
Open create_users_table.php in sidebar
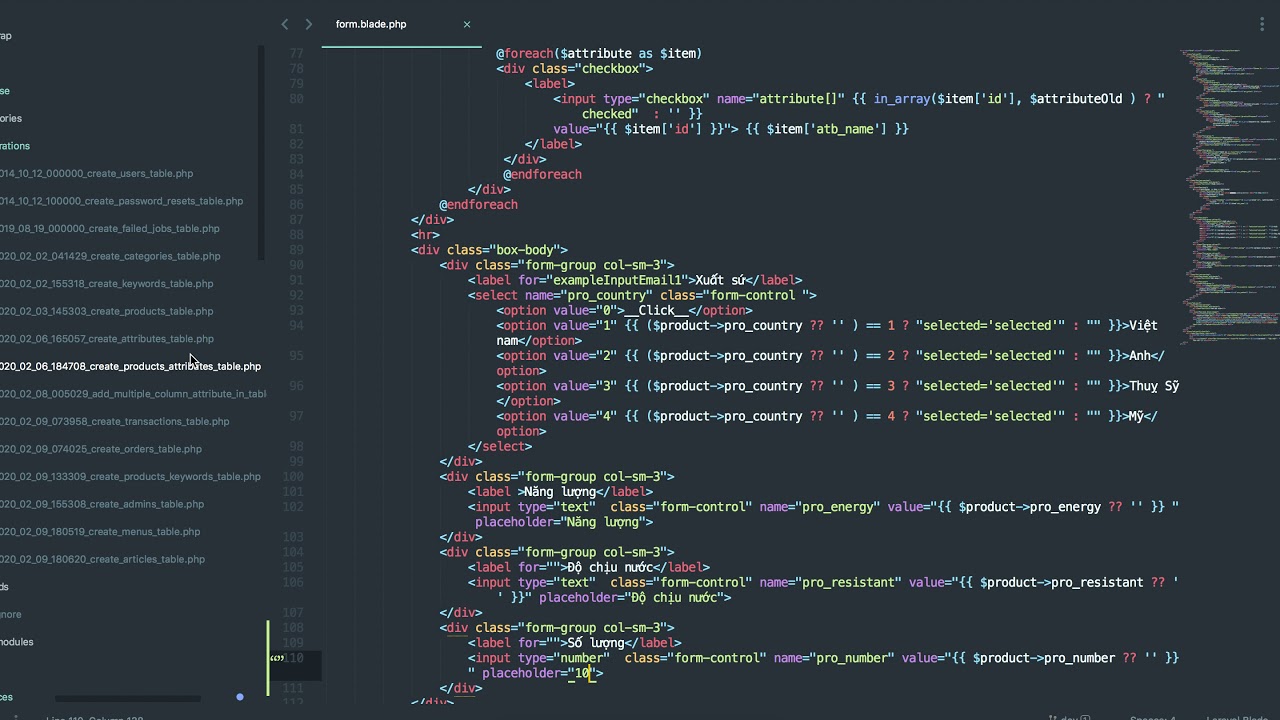(96, 173)
